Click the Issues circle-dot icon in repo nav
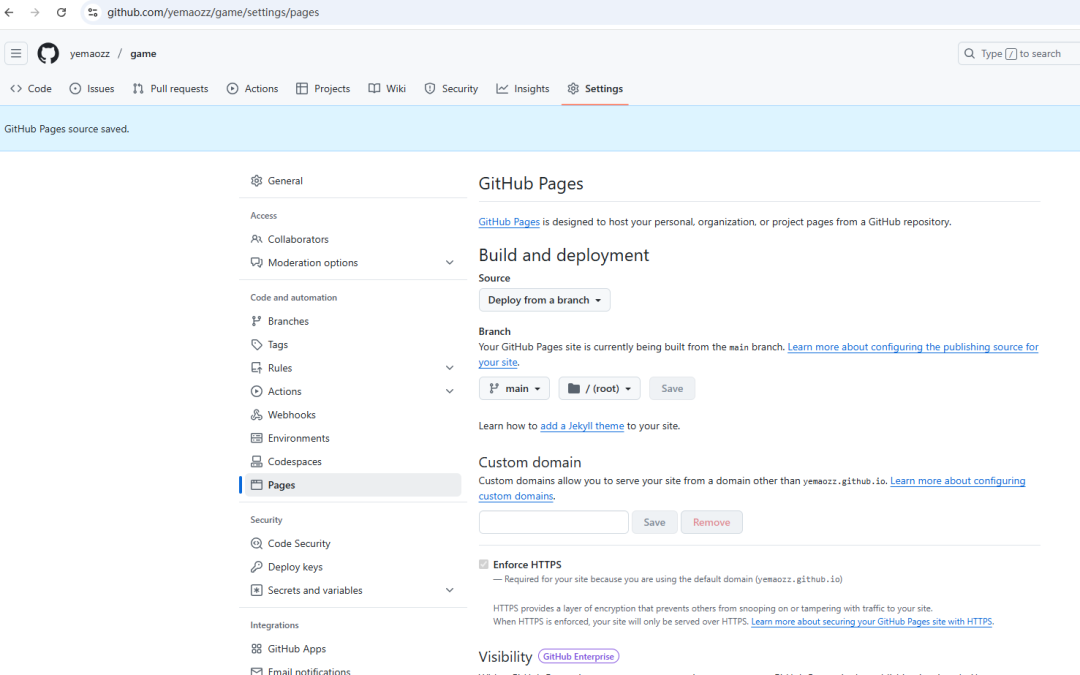Viewport: 1080px width, 675px height. click(x=75, y=89)
